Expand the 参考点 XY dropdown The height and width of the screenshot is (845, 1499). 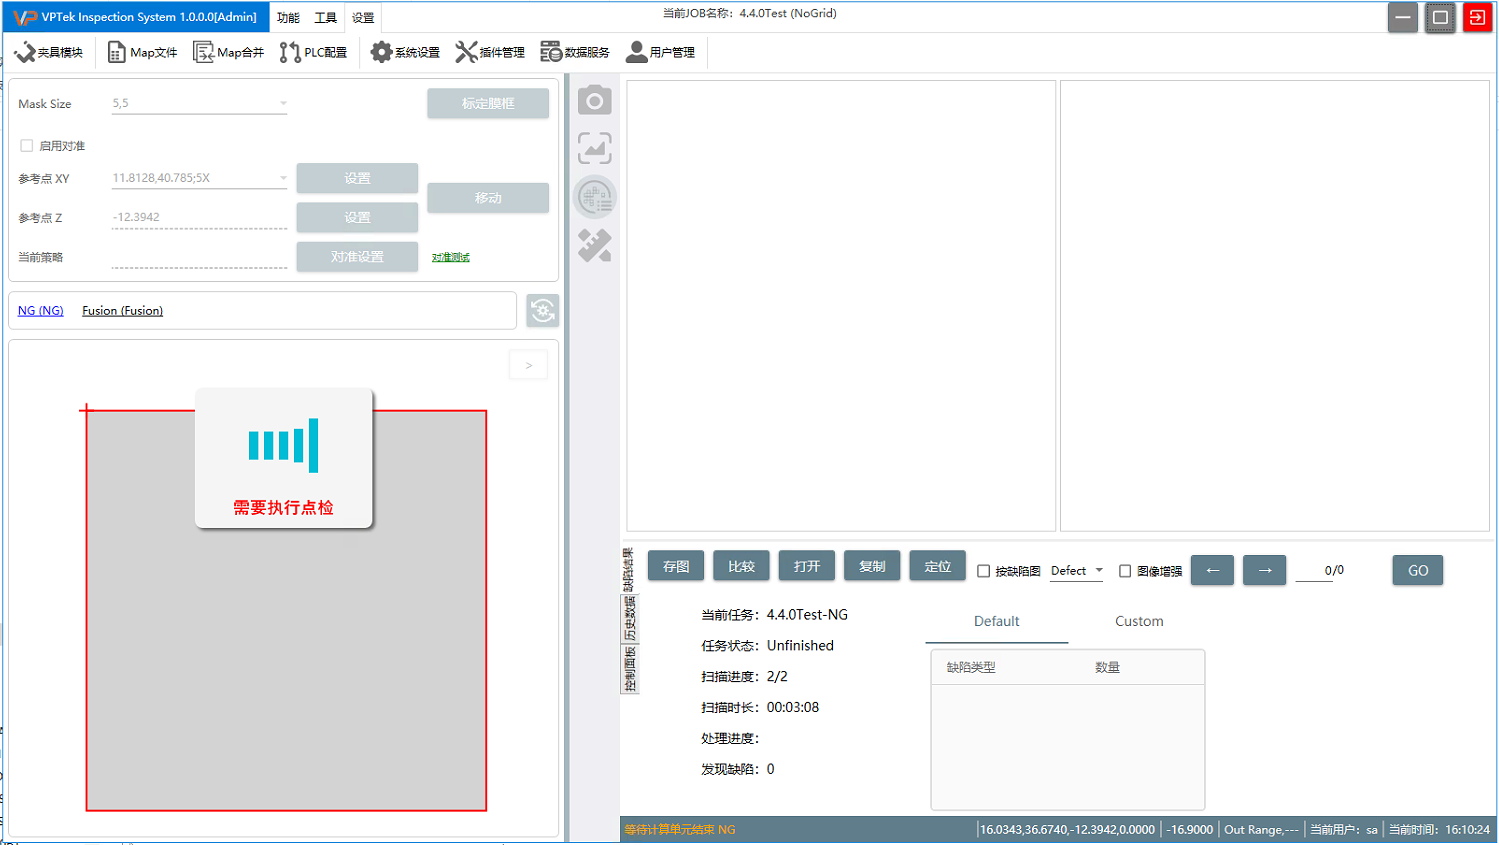click(x=283, y=179)
